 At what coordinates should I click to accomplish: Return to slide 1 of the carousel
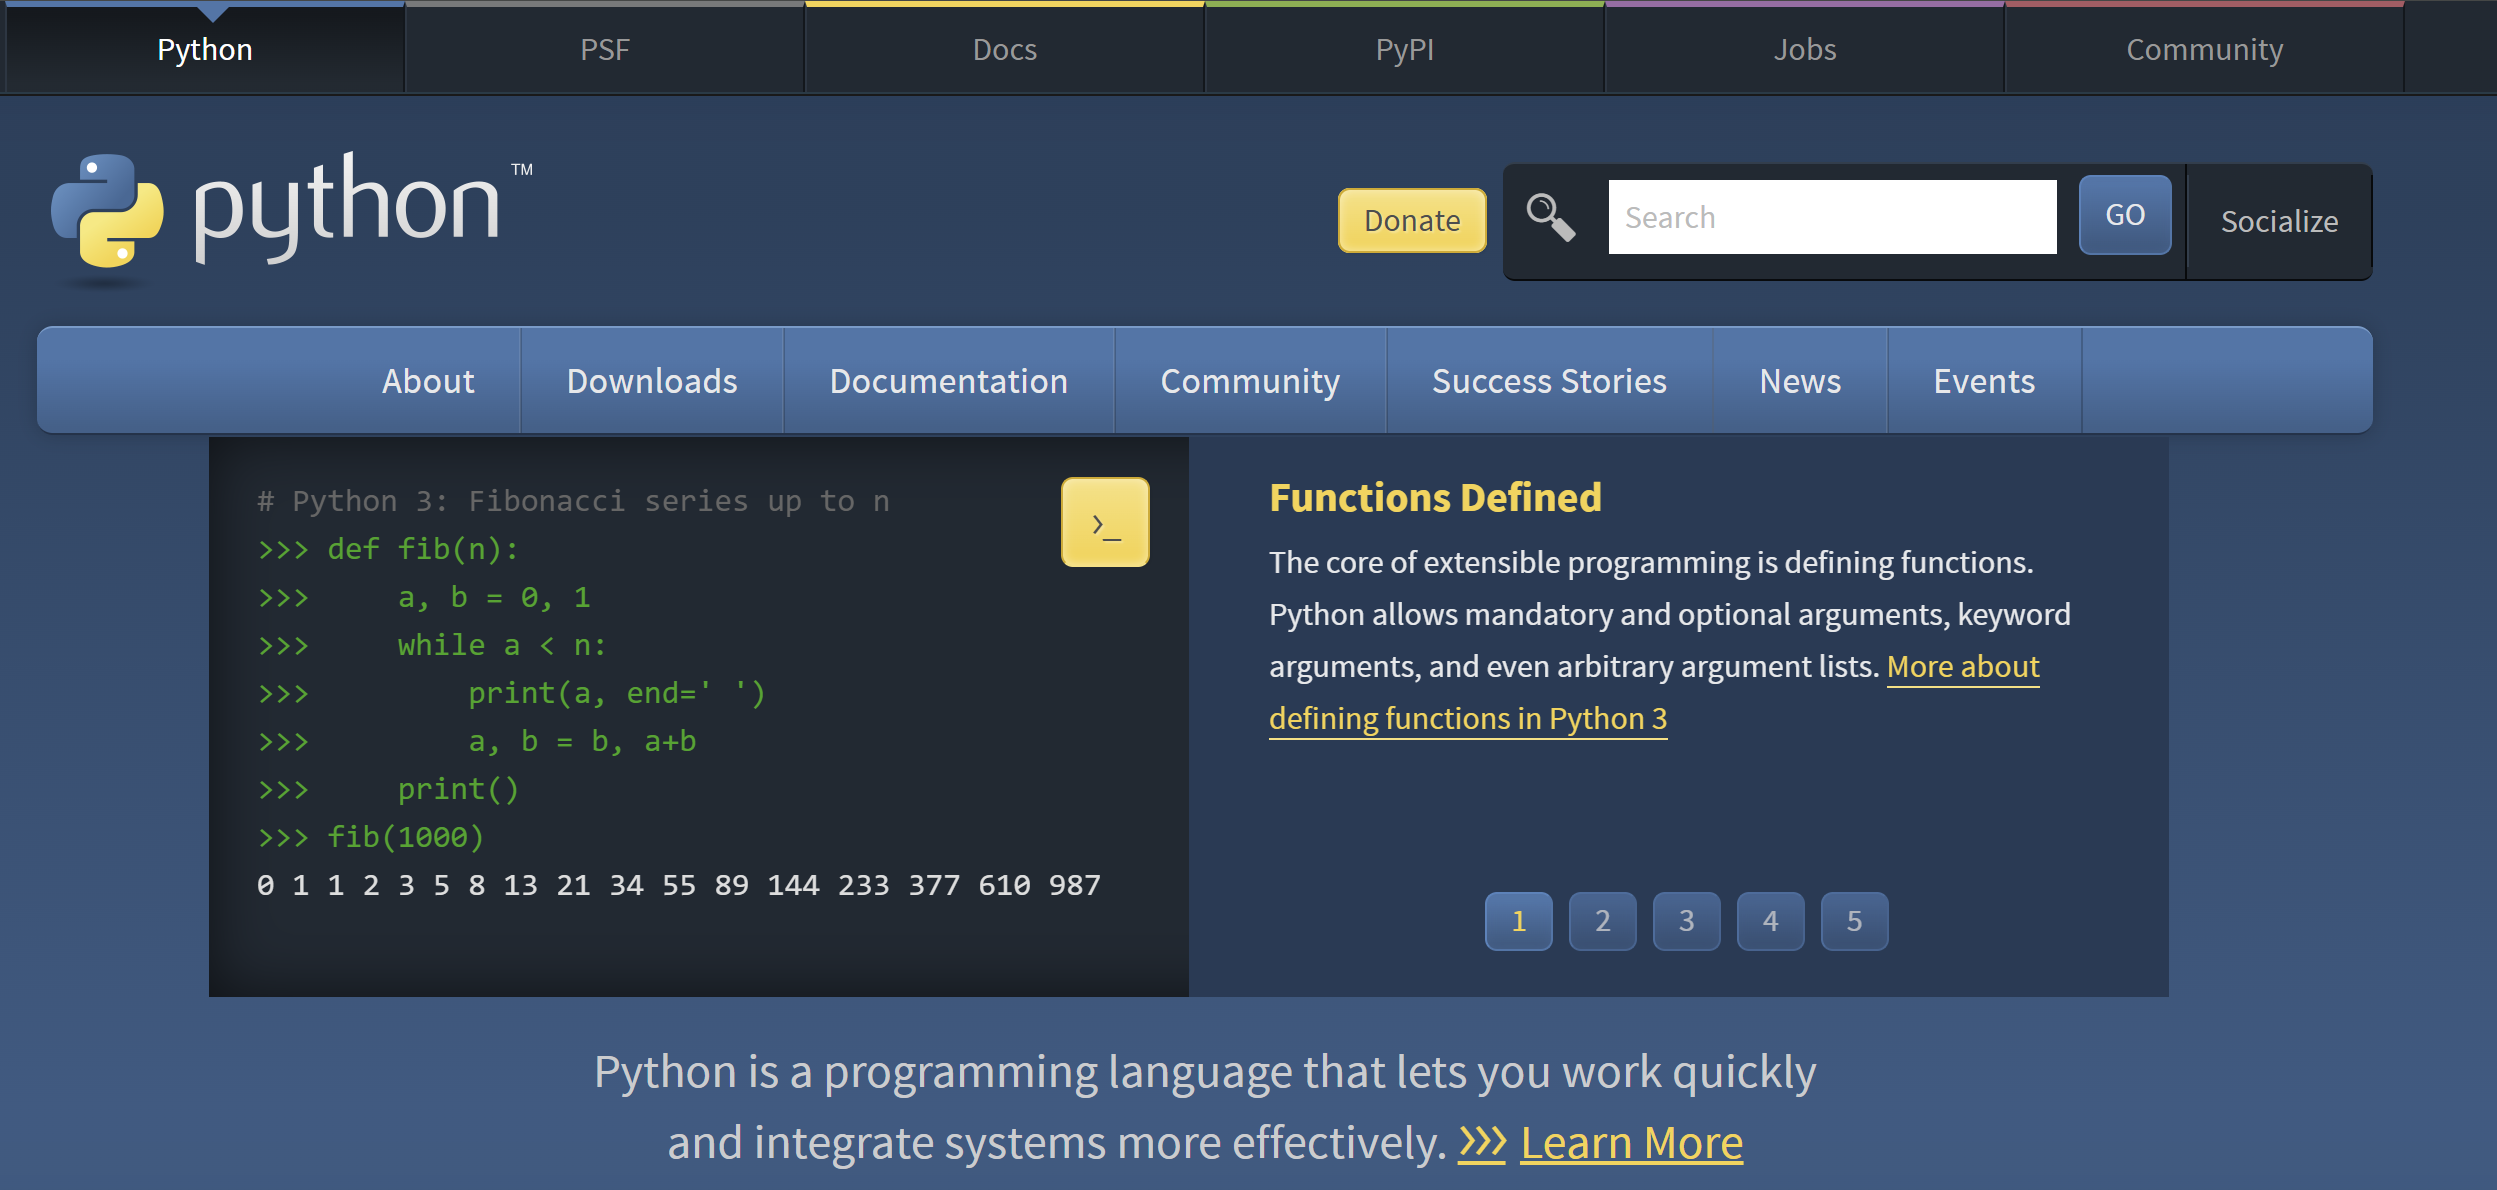tap(1518, 921)
